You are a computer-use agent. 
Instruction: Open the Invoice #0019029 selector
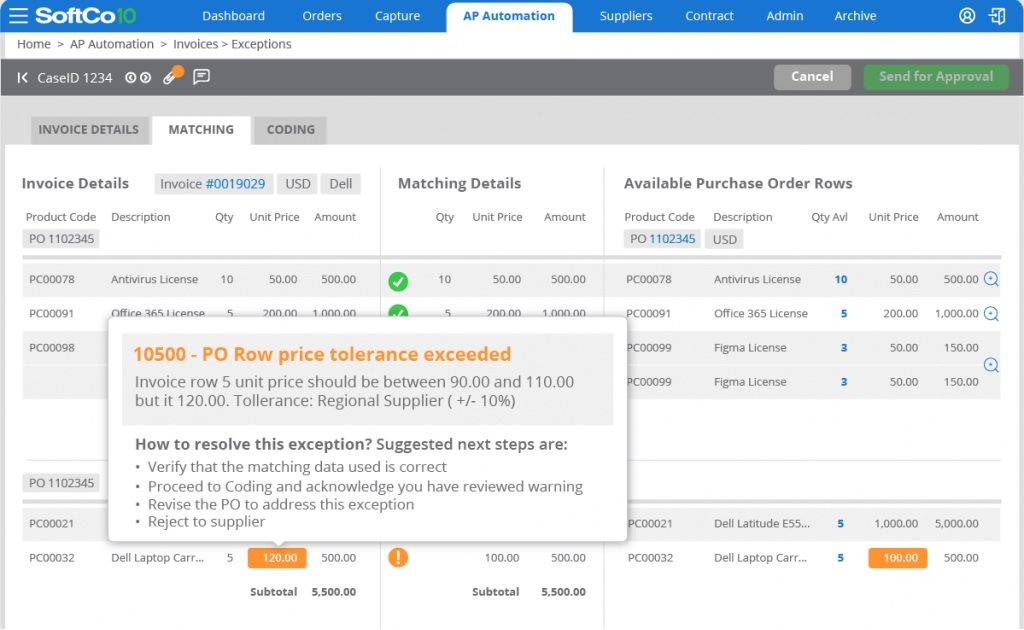213,183
